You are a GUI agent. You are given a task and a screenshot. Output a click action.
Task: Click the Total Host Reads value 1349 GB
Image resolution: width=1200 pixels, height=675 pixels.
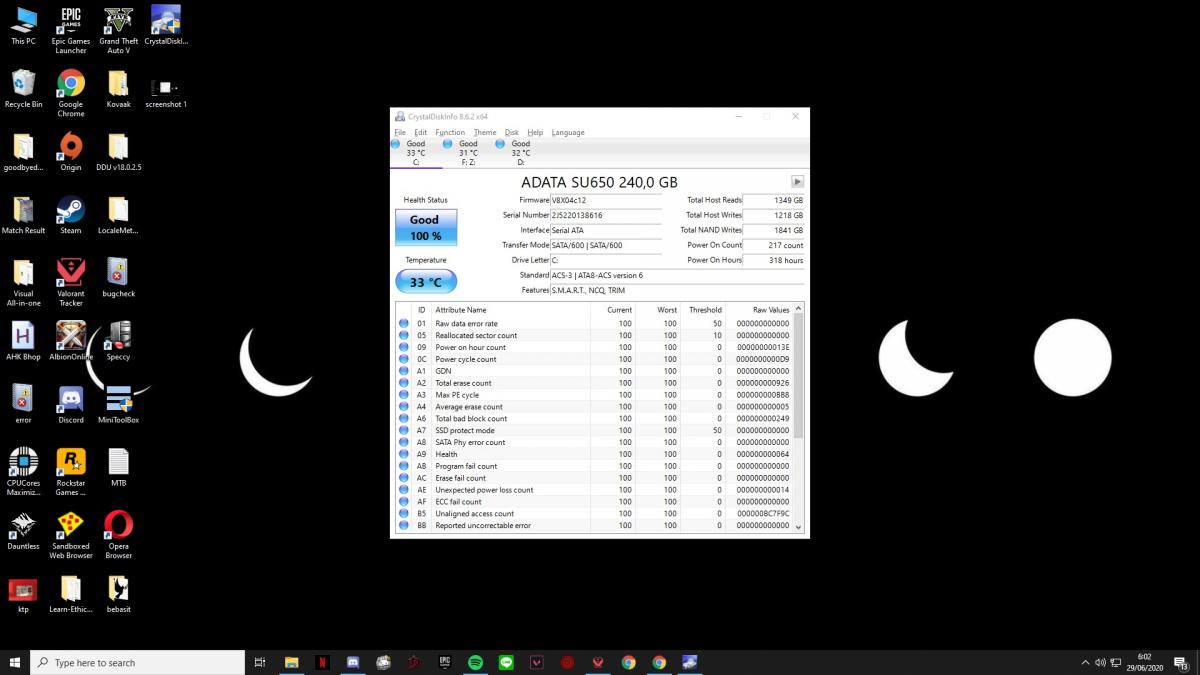tap(774, 200)
